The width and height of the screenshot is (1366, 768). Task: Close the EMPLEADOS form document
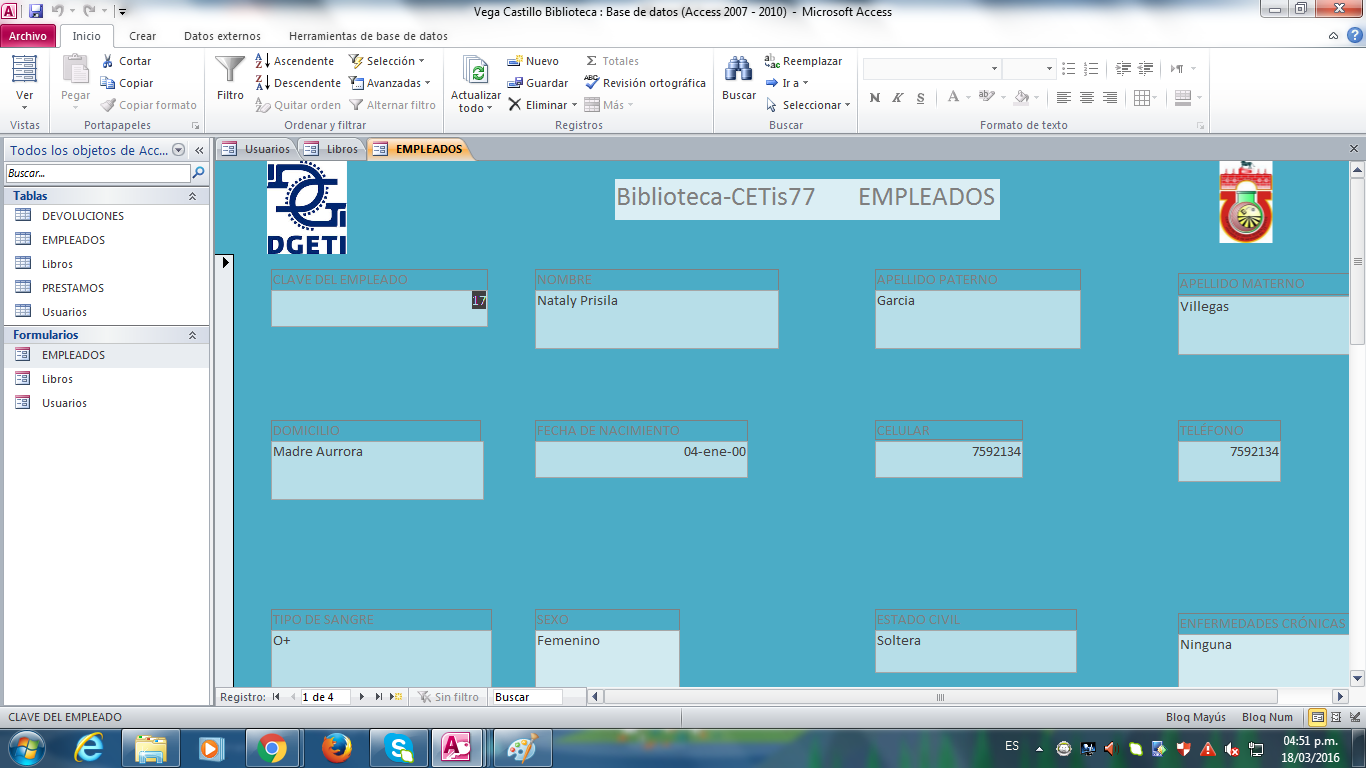coord(1353,148)
